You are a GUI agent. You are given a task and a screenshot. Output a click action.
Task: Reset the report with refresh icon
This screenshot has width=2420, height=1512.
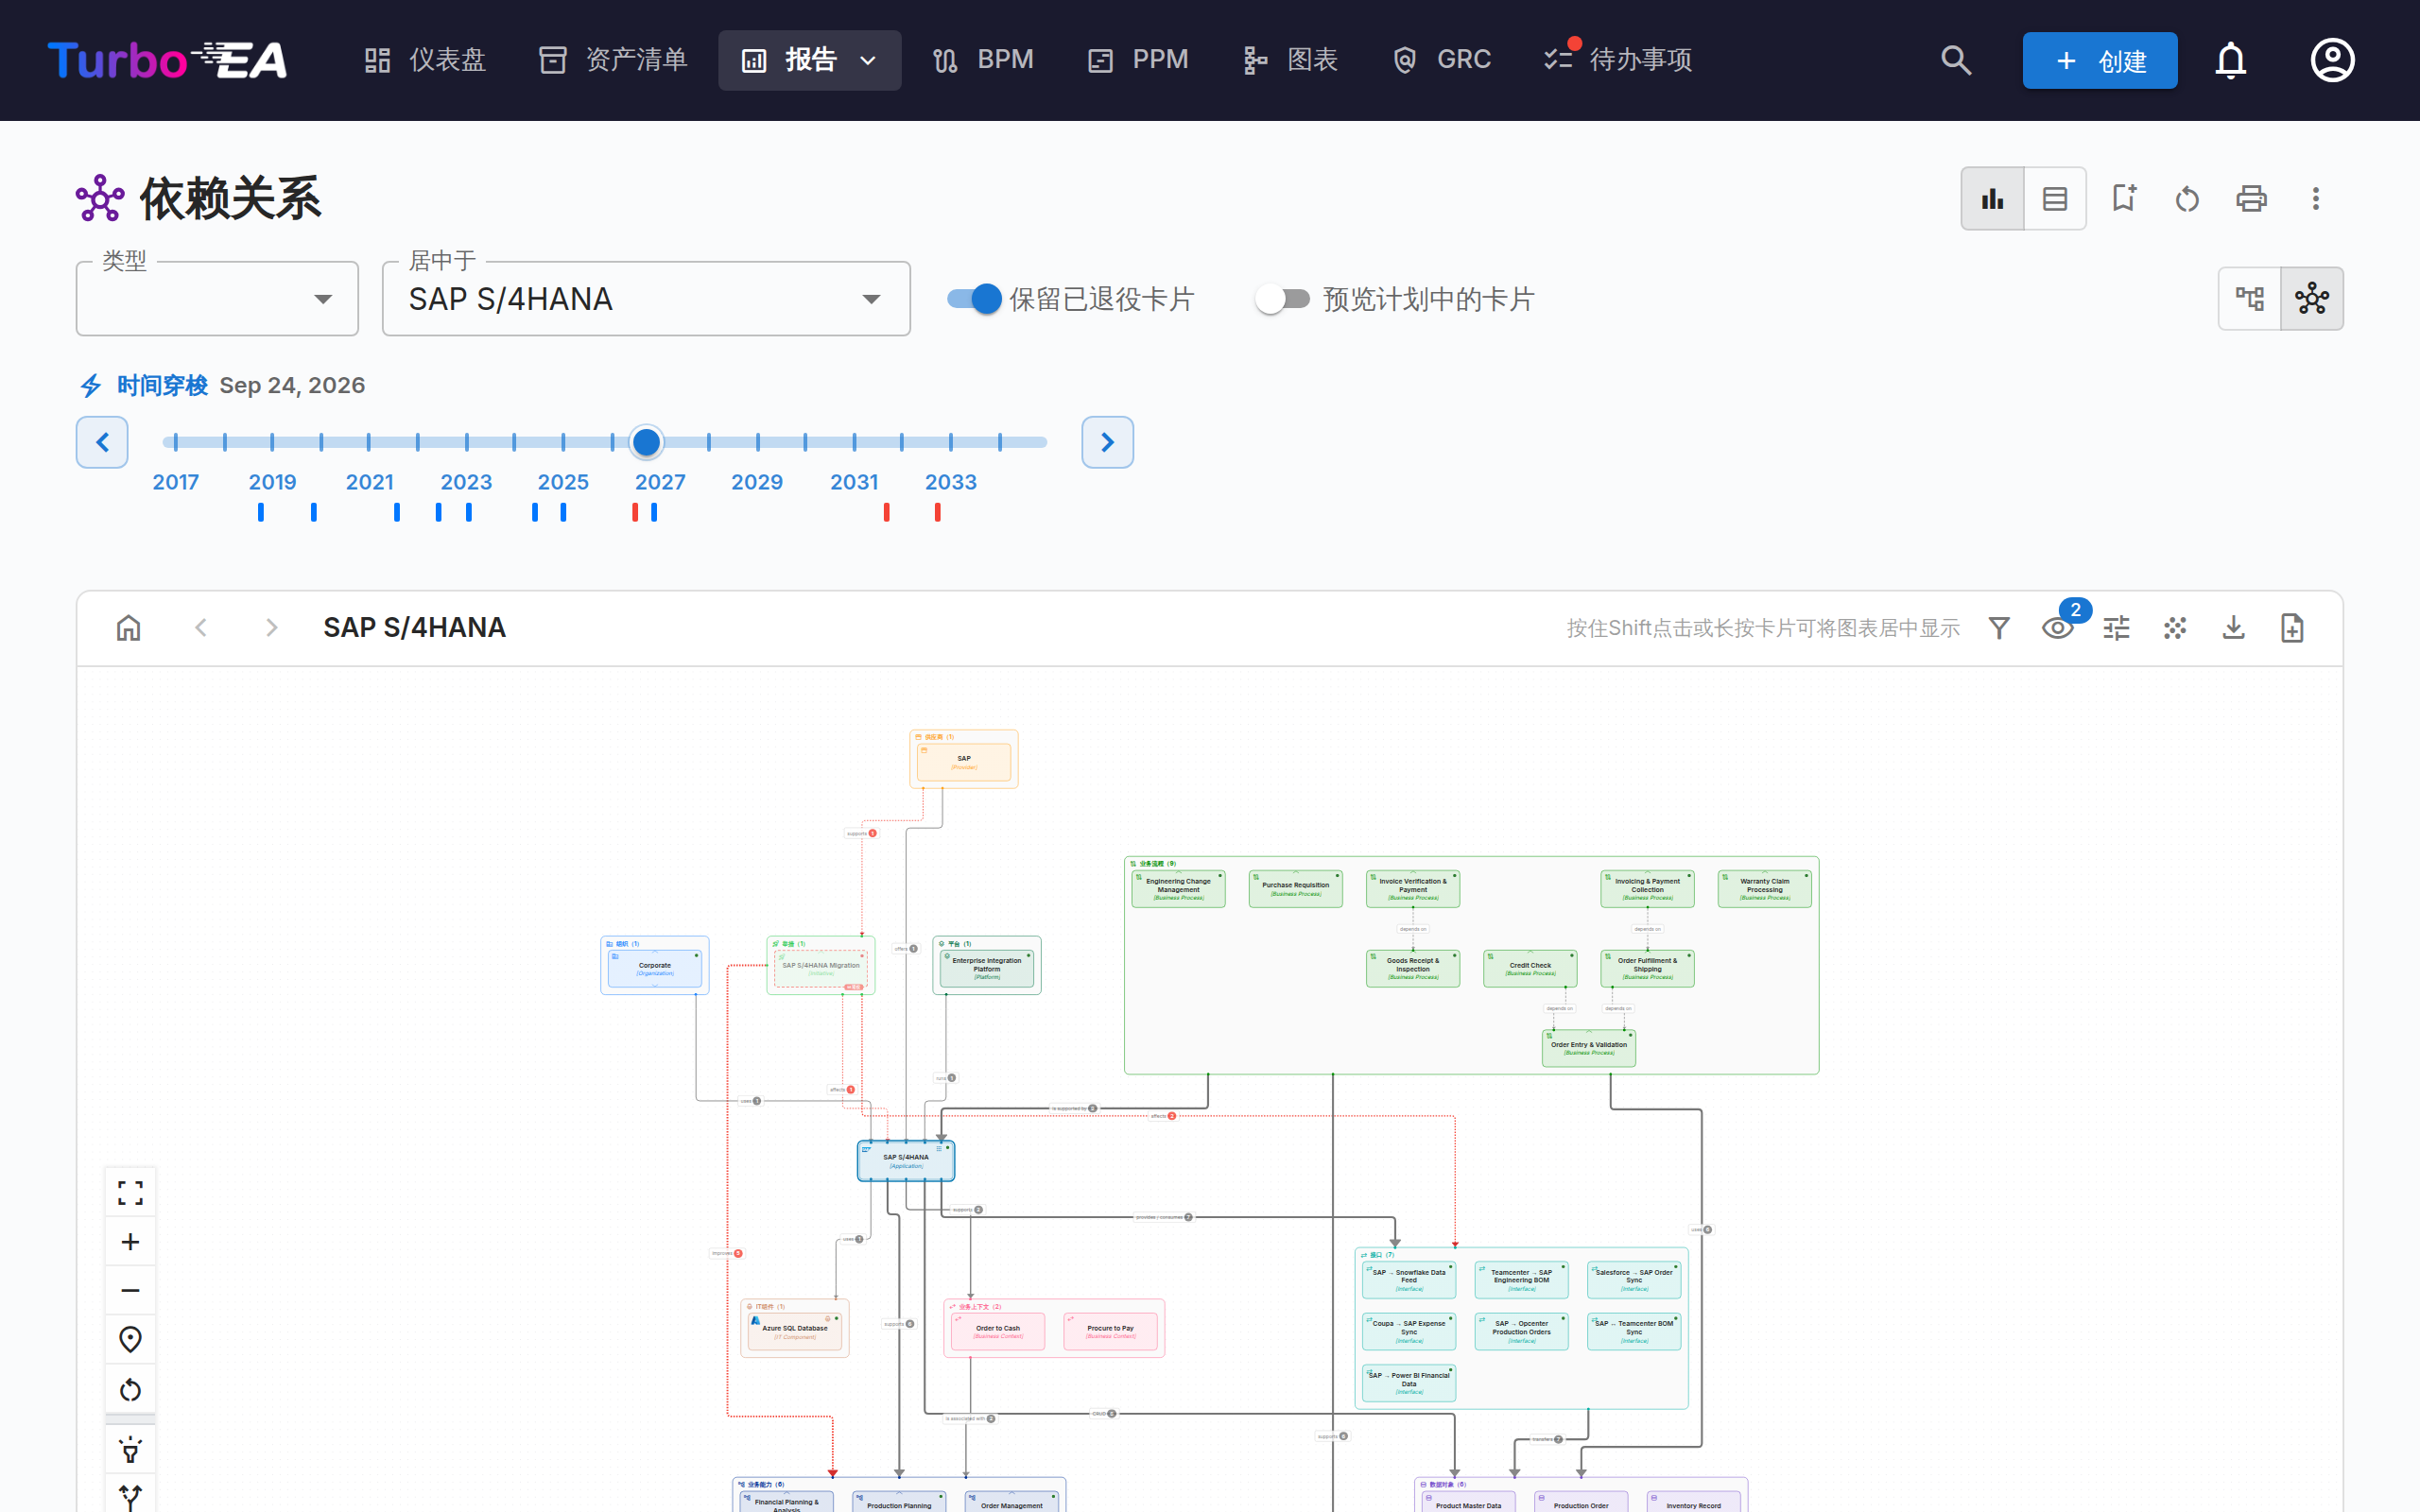(x=2187, y=198)
